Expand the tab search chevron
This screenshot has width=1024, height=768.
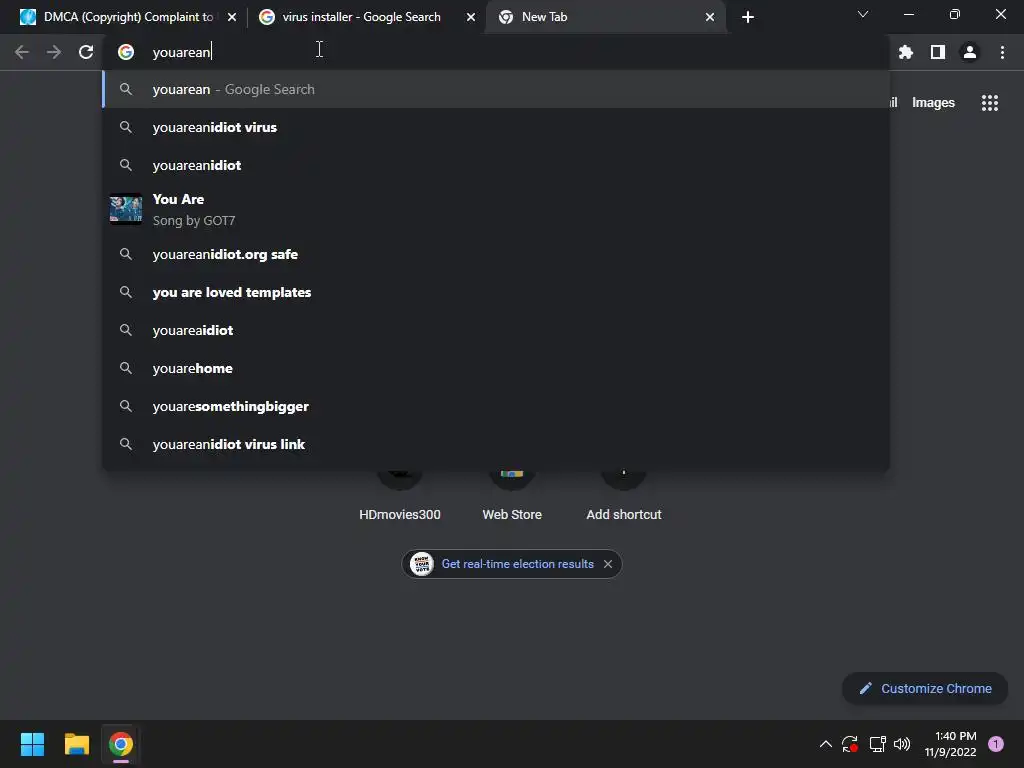pos(863,14)
